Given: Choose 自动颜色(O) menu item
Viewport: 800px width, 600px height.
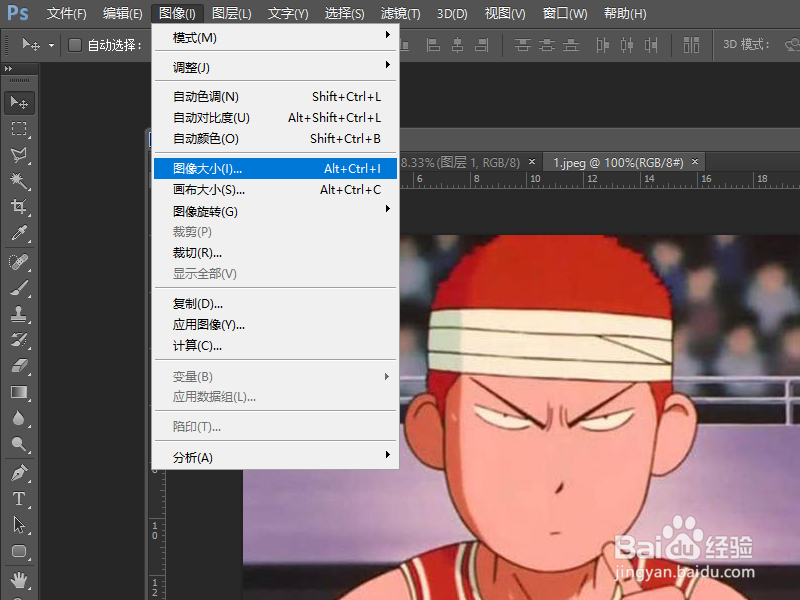Looking at the screenshot, I should click(276, 138).
